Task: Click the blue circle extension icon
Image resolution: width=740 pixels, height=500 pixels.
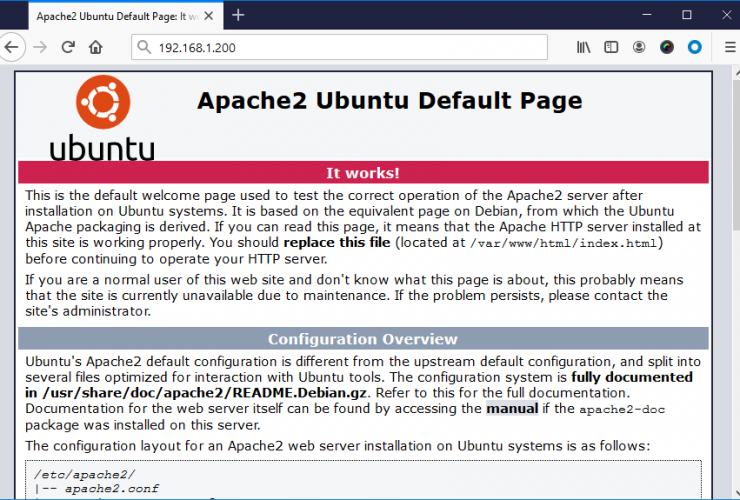Action: click(694, 47)
